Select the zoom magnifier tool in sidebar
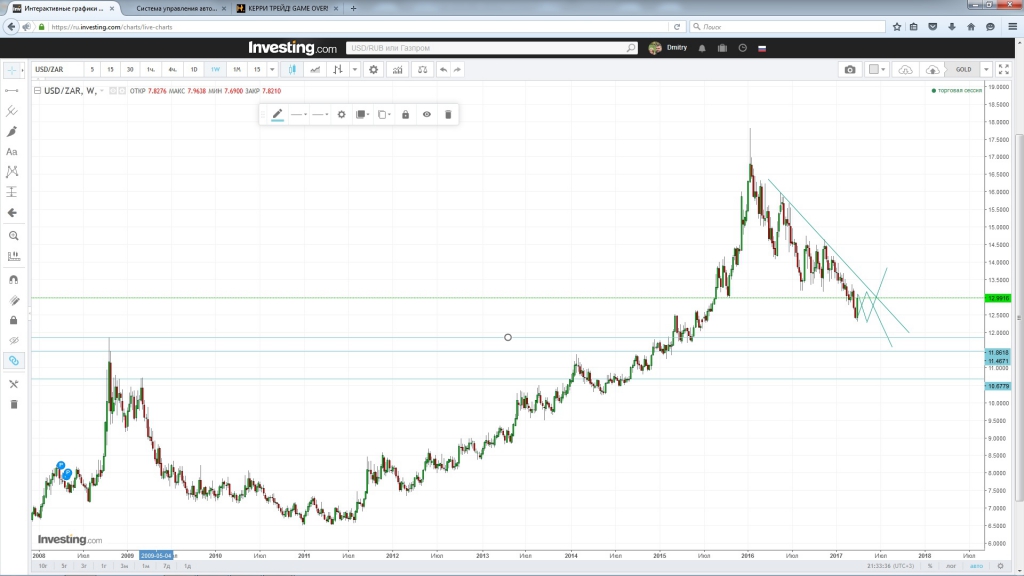The height and width of the screenshot is (576, 1024). pyautogui.click(x=13, y=236)
